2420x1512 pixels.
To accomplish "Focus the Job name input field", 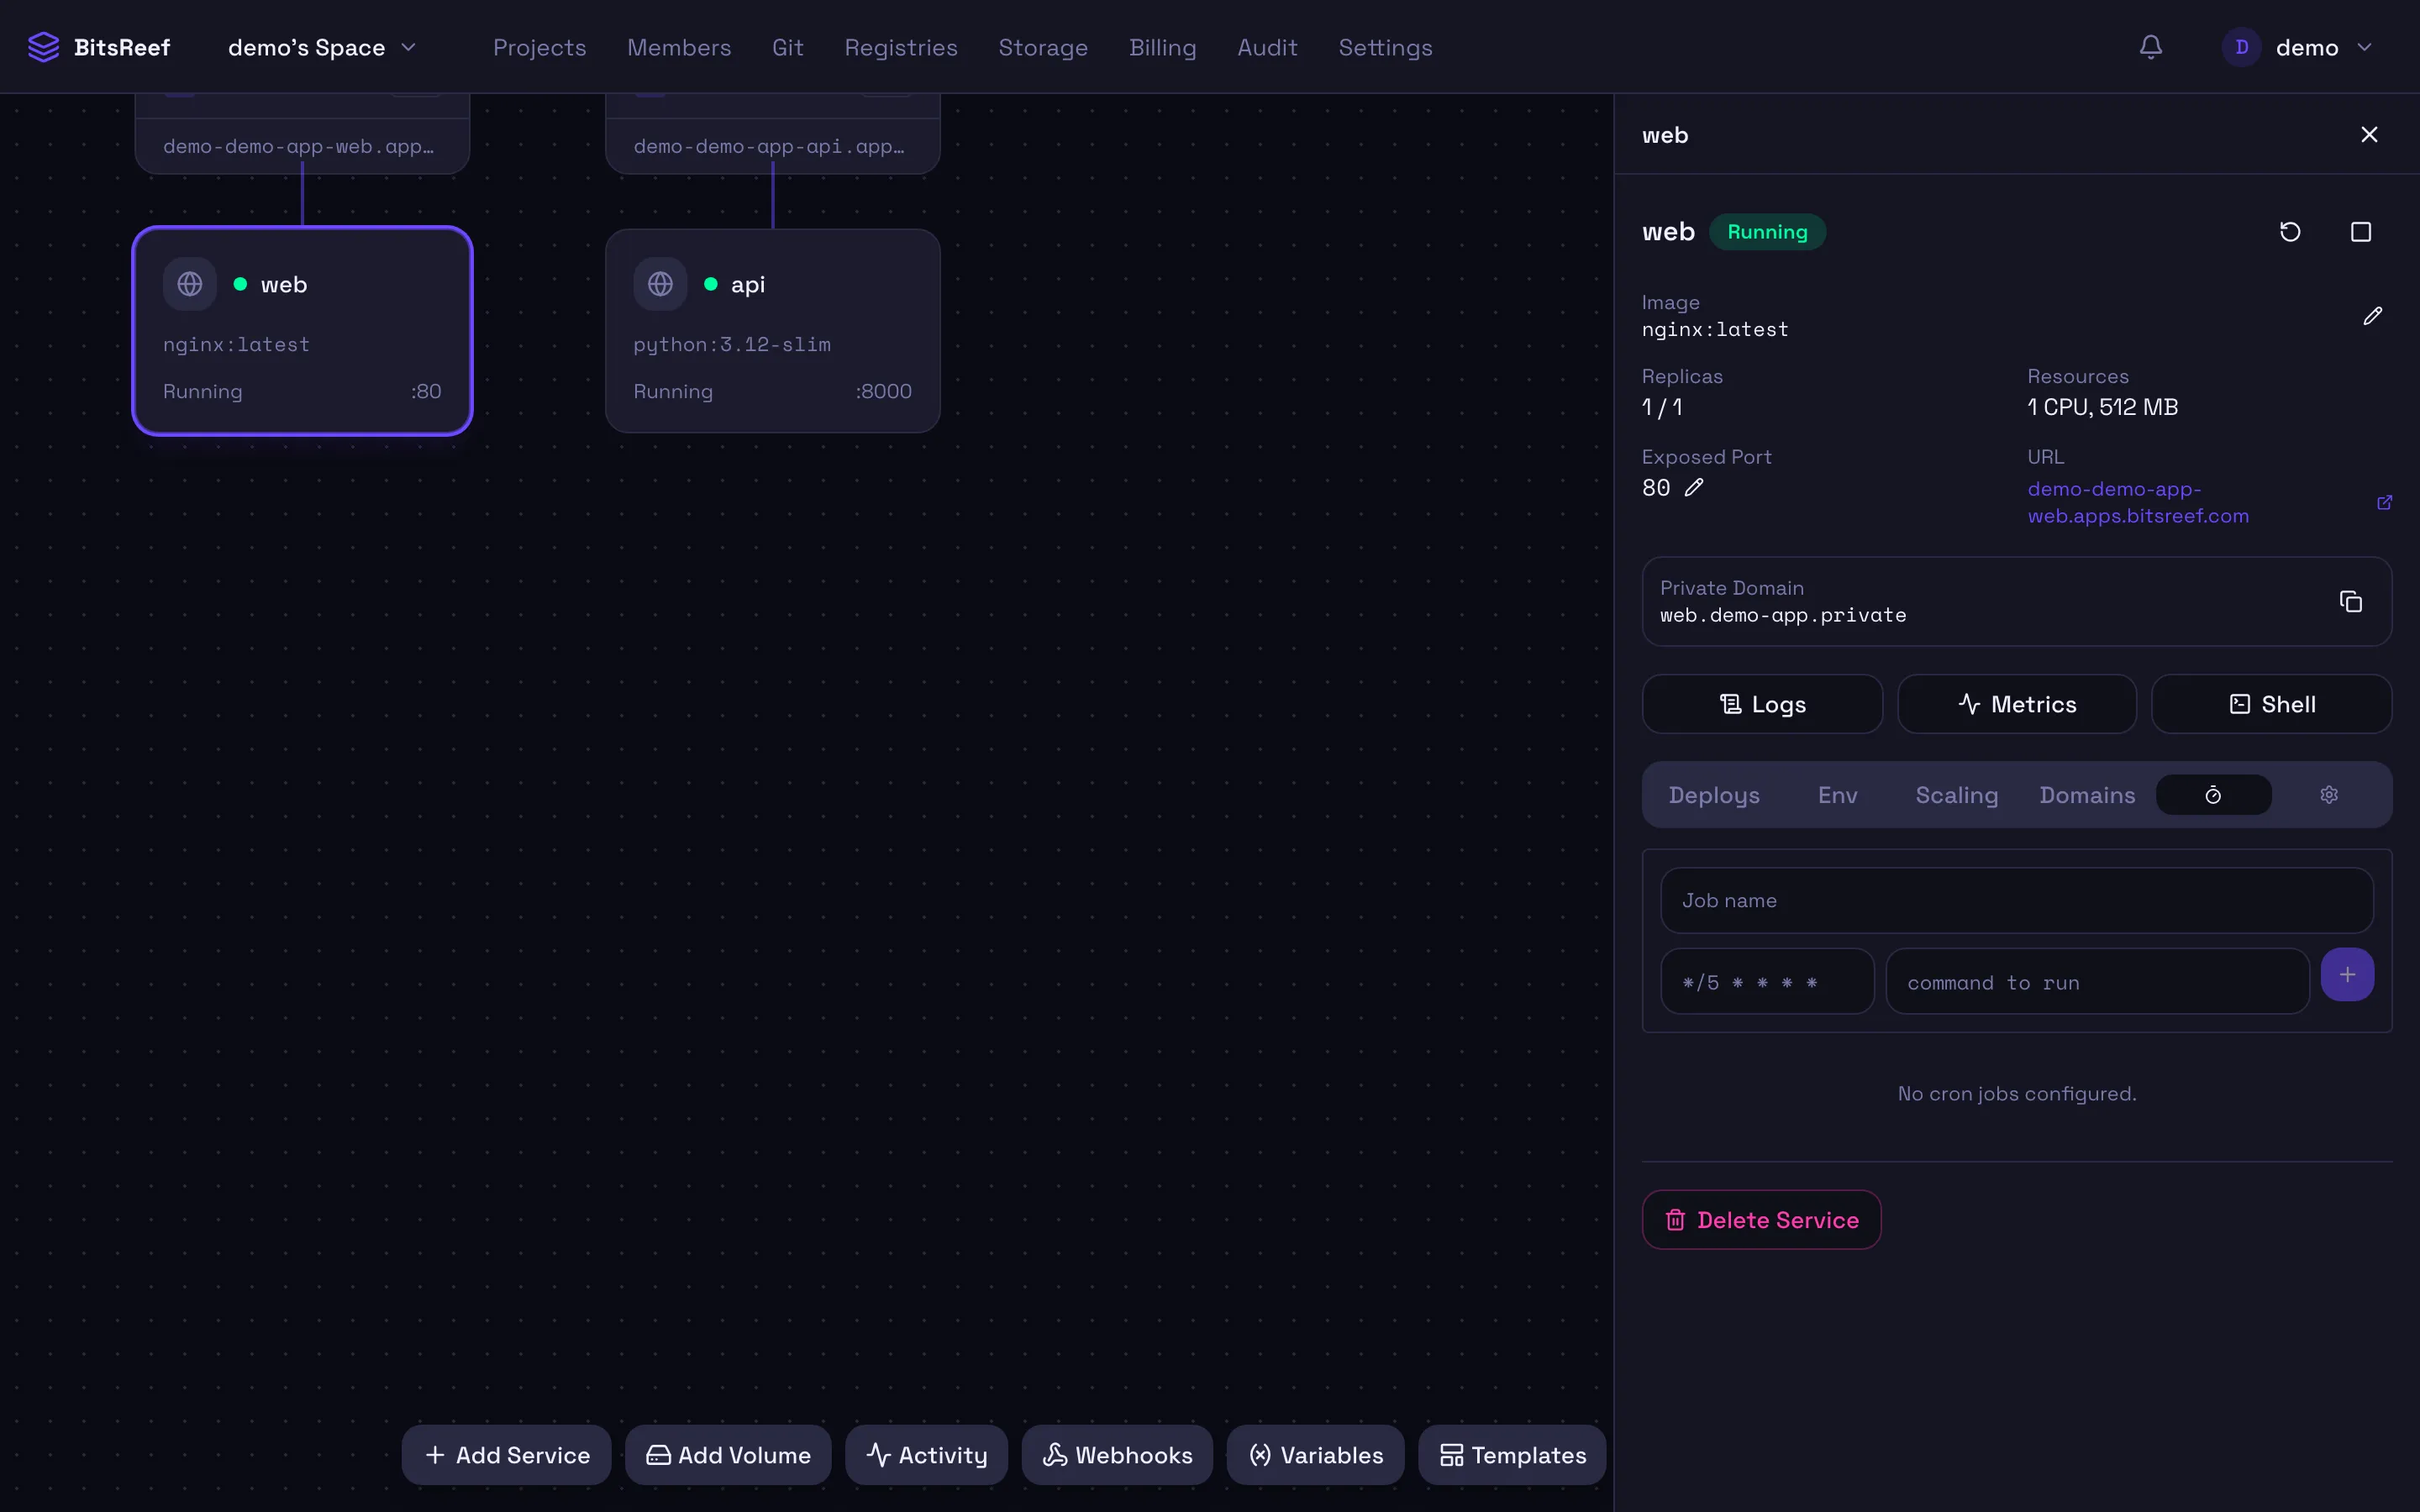I will click(x=2016, y=901).
